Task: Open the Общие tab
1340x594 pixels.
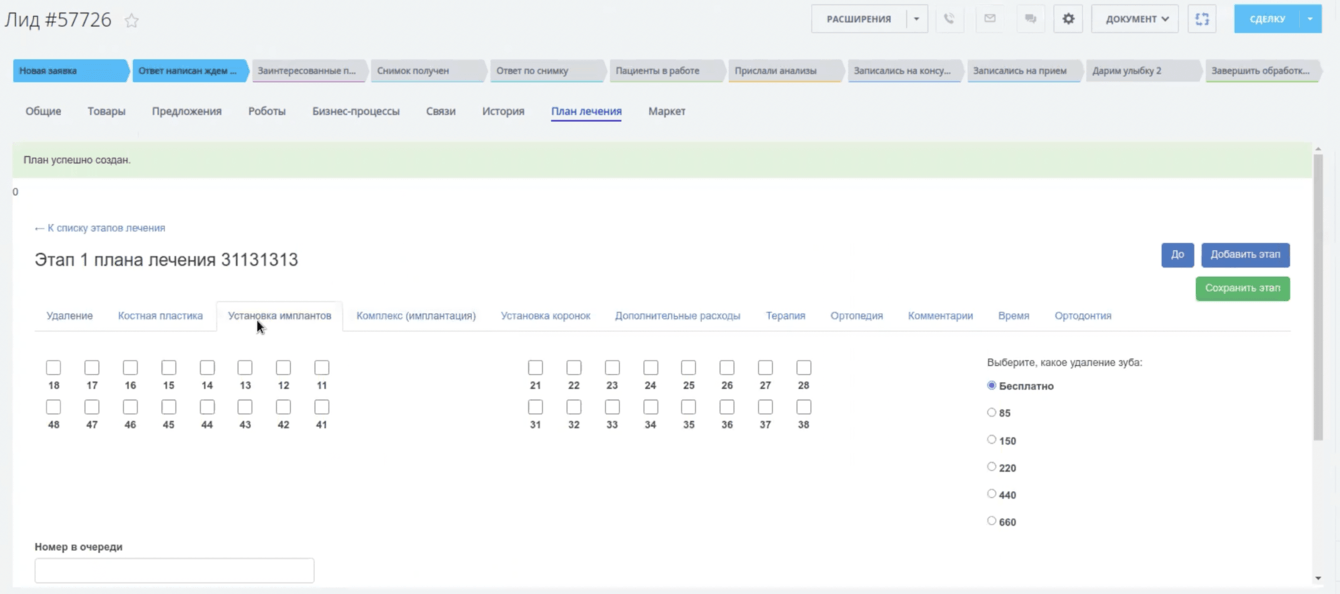Action: coord(43,111)
